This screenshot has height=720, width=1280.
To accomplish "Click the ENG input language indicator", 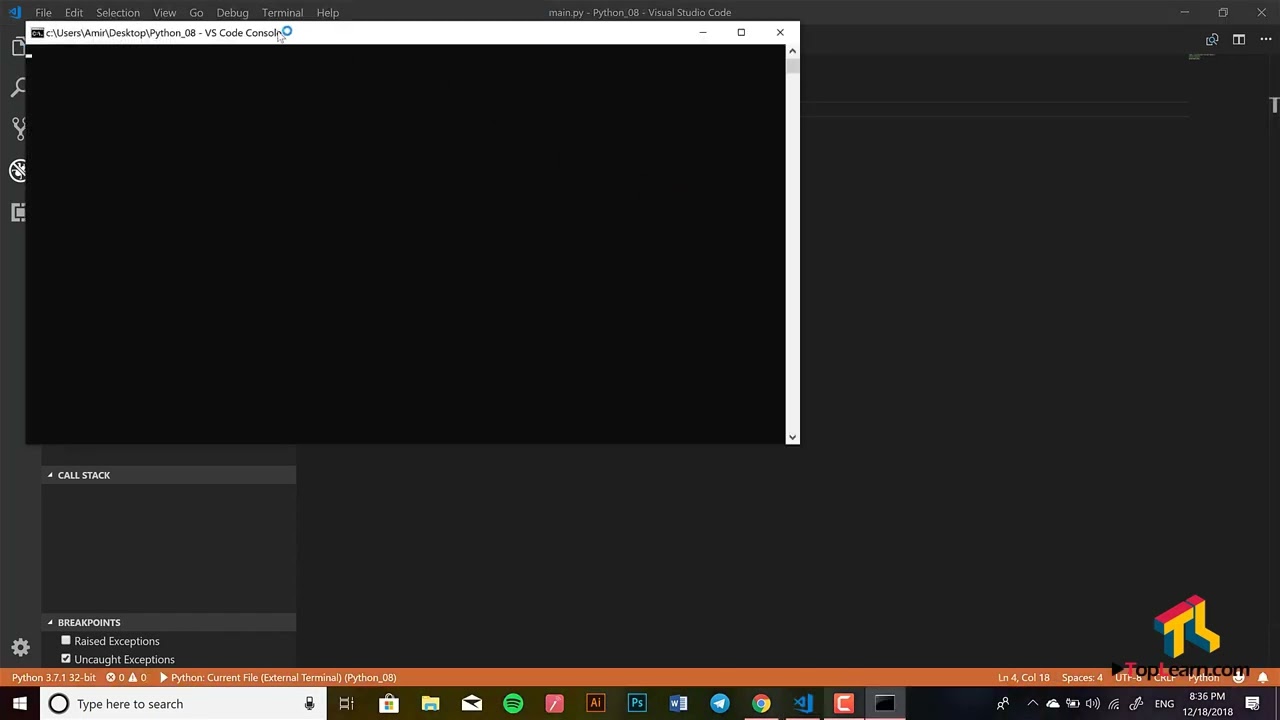I will coord(1164,704).
